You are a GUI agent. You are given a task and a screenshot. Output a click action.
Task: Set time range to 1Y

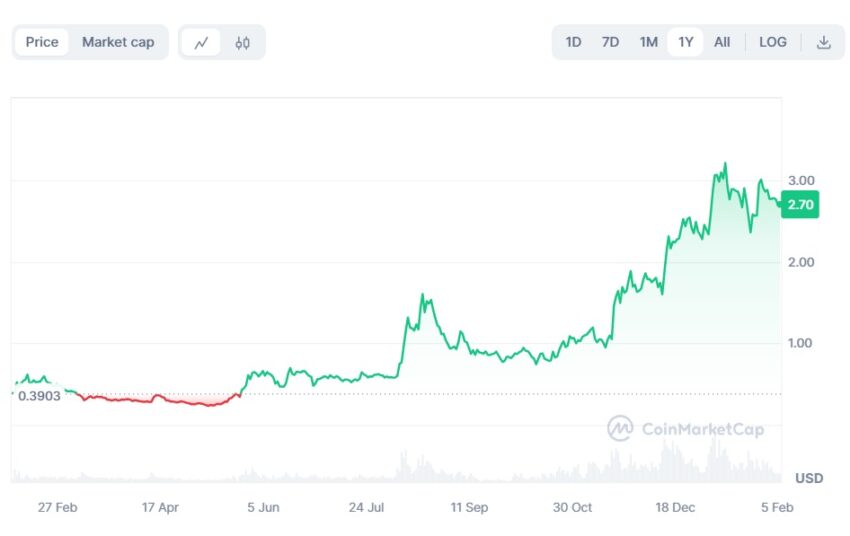click(x=686, y=42)
